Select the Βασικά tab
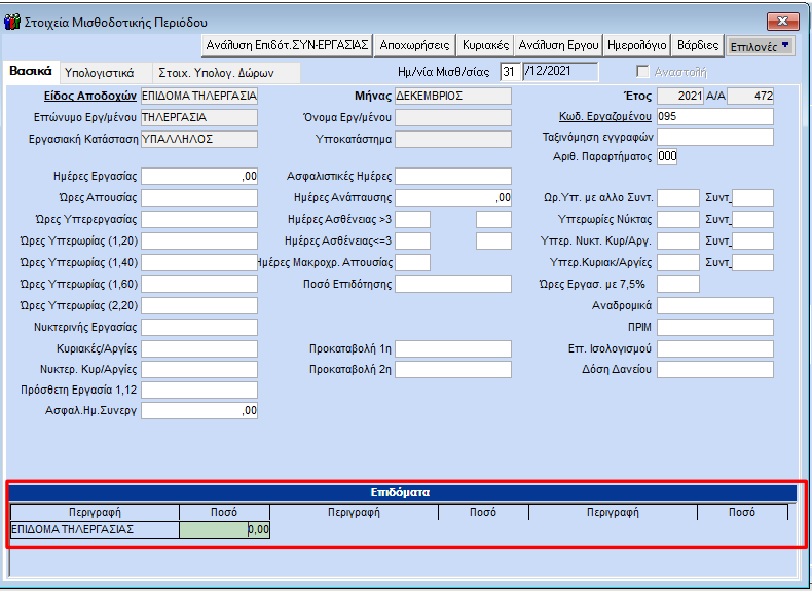This screenshot has width=812, height=592. click(30, 72)
